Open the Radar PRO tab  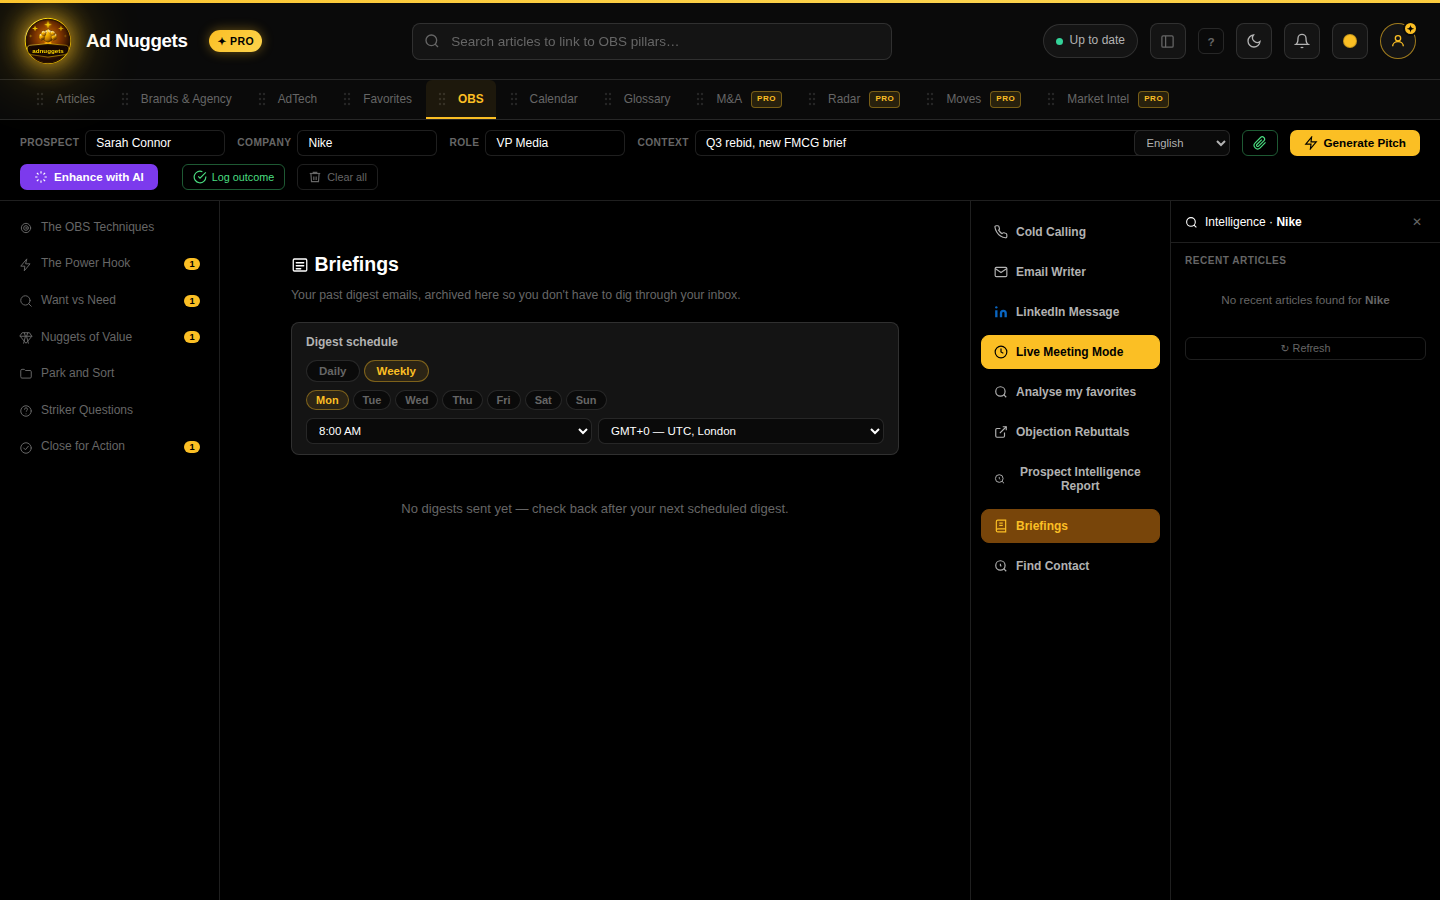coord(854,99)
